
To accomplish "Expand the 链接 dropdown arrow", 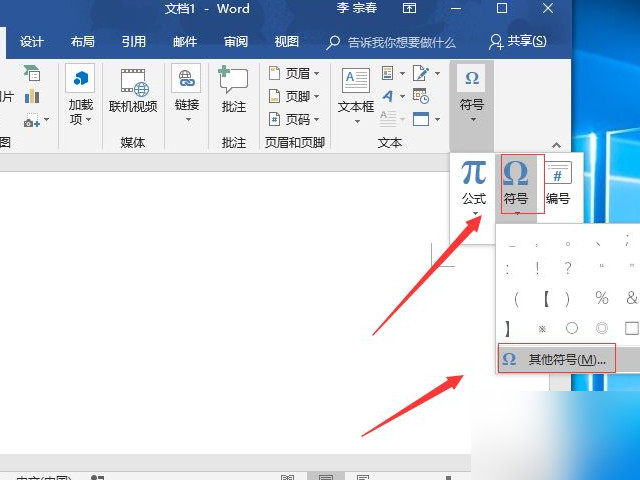I will click(188, 120).
